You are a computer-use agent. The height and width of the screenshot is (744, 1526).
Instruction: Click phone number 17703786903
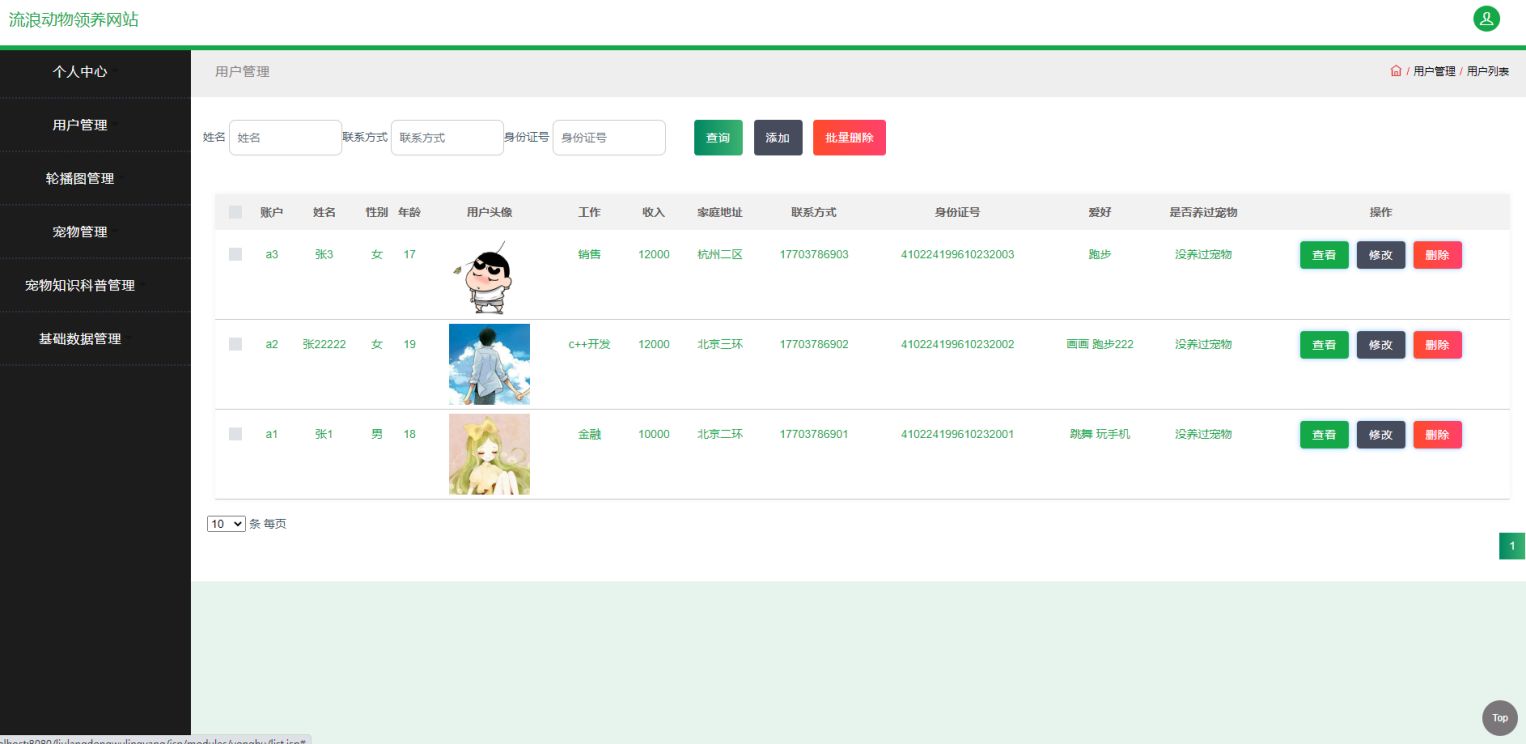[814, 254]
